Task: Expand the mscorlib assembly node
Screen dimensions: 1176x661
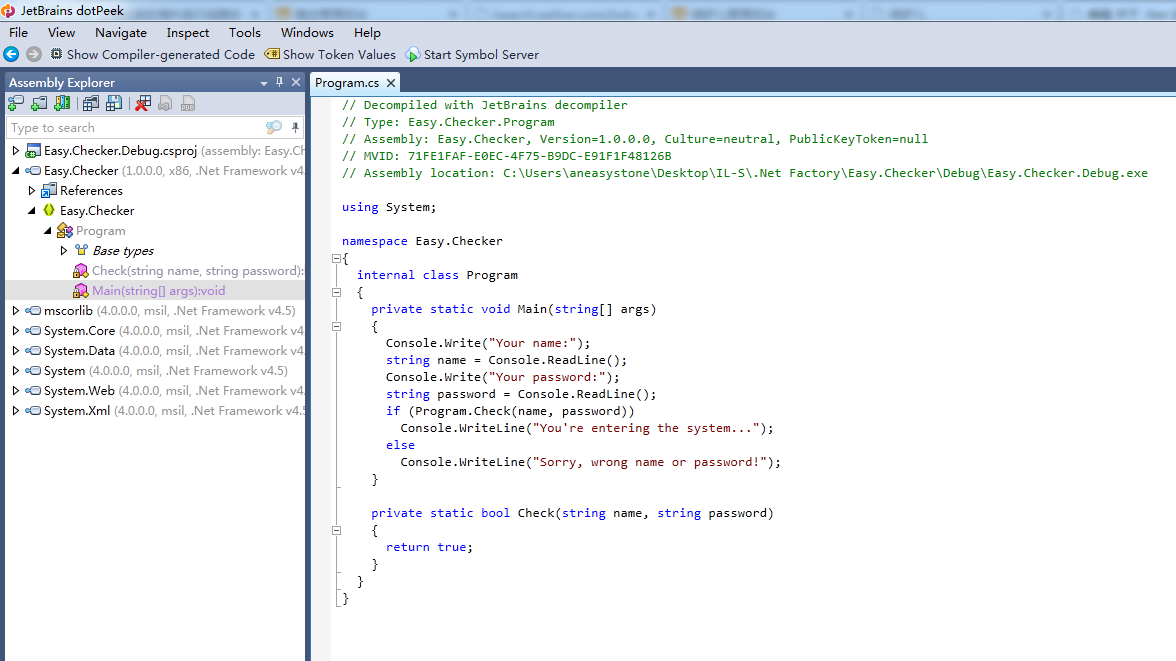Action: pyautogui.click(x=16, y=311)
